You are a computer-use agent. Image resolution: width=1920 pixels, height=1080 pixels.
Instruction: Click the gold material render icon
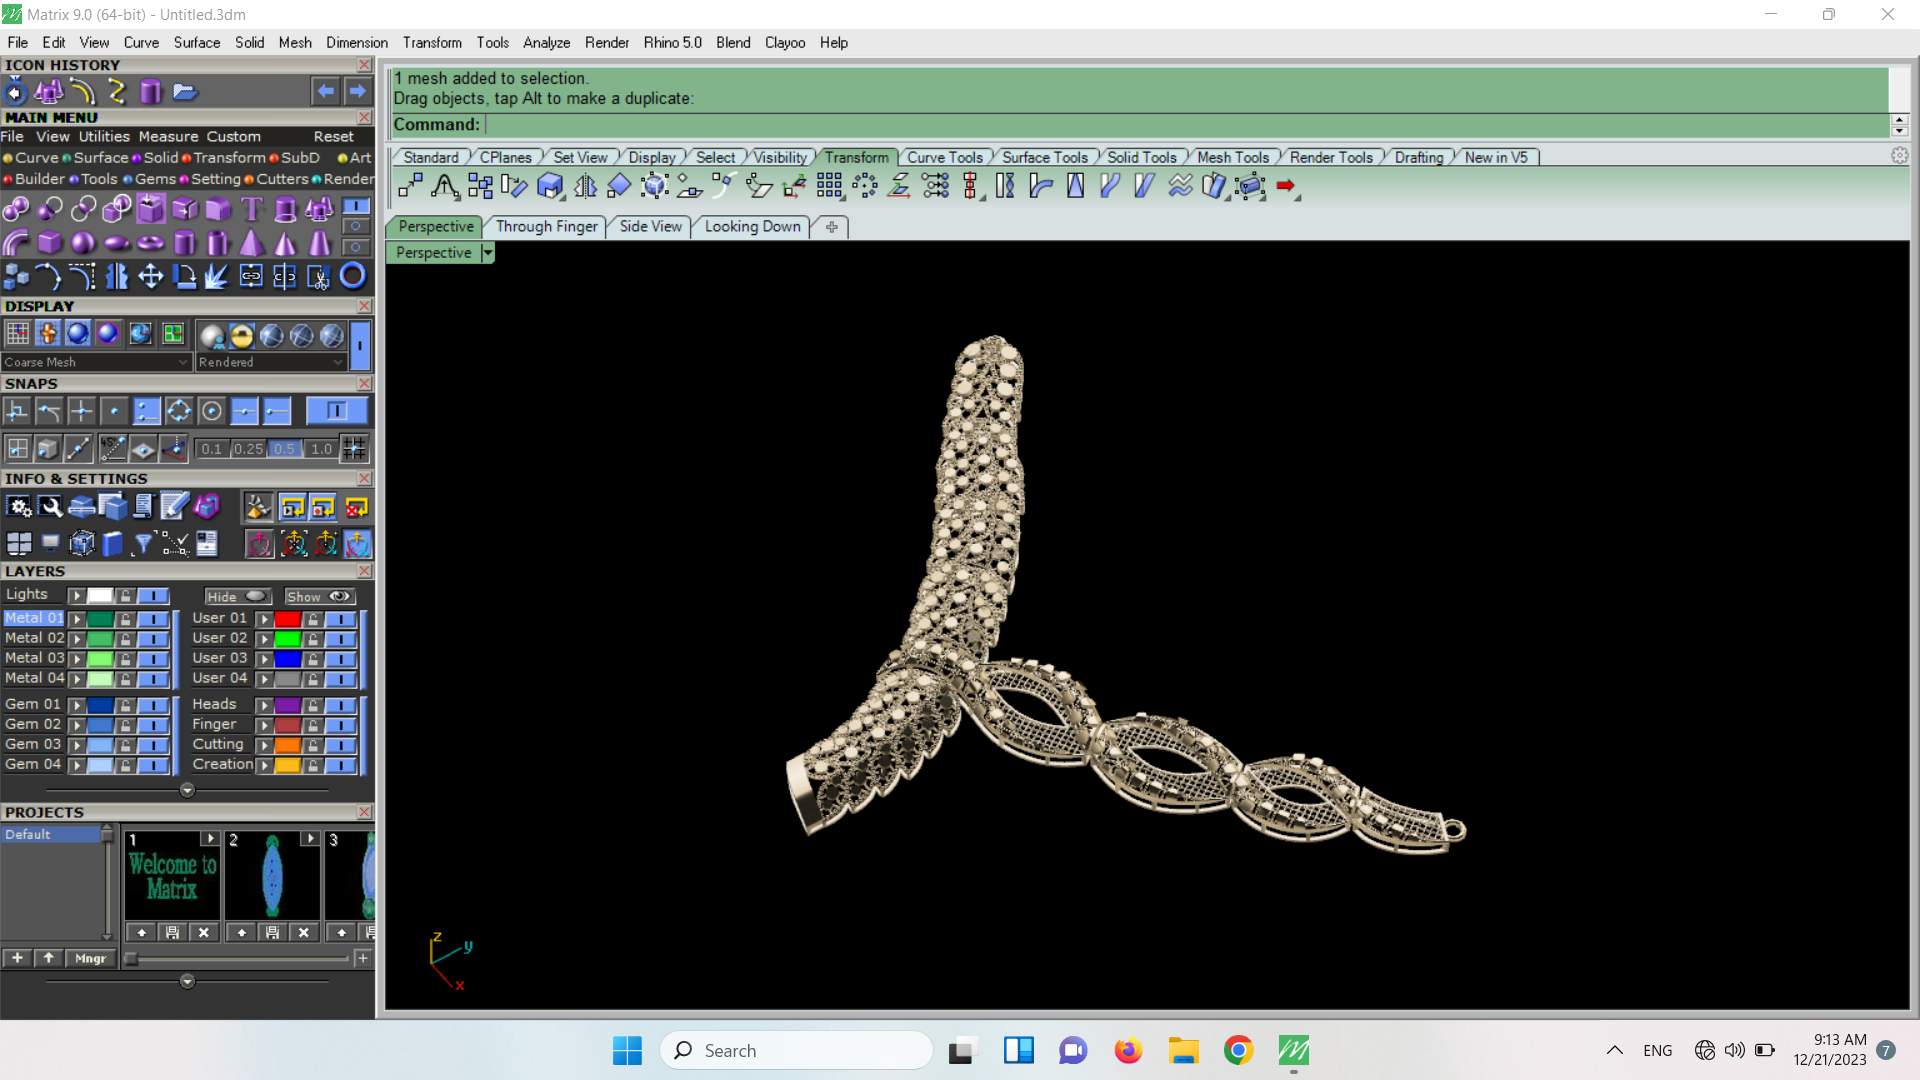pos(242,335)
